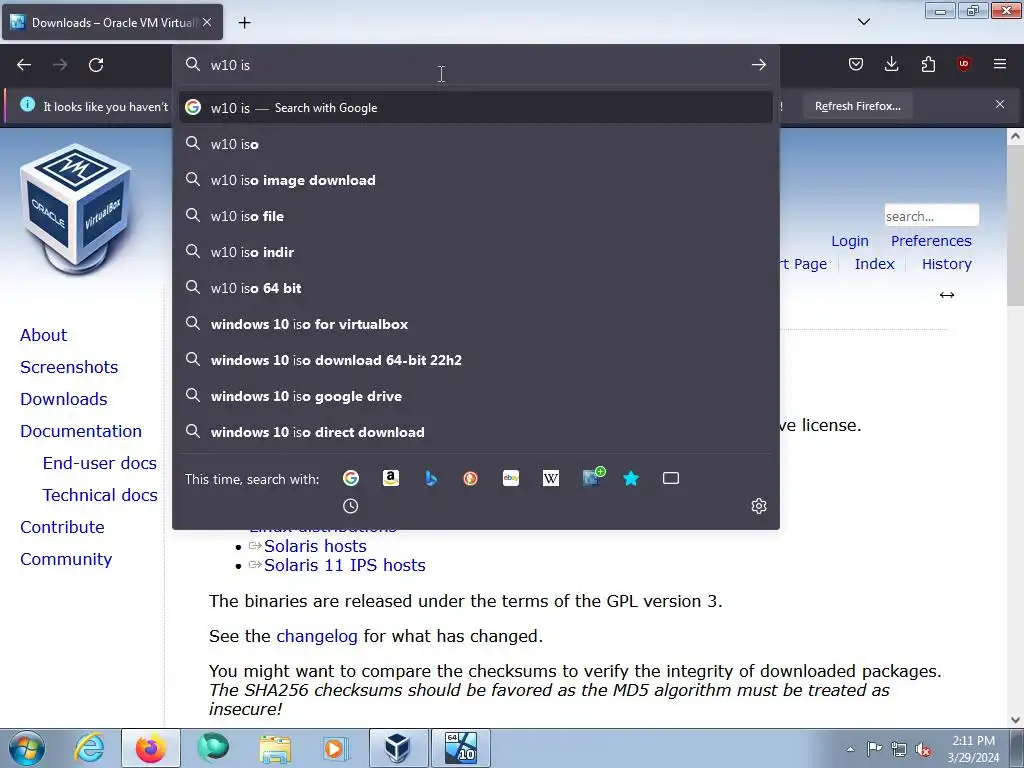Search this time with DuckDuckGo
This screenshot has height=768, width=1024.
coord(470,479)
